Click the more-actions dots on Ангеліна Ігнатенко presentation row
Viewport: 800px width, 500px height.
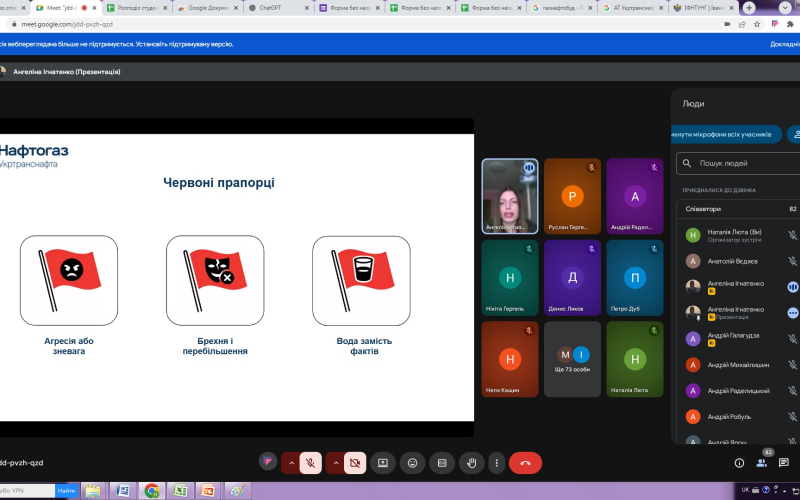point(792,313)
